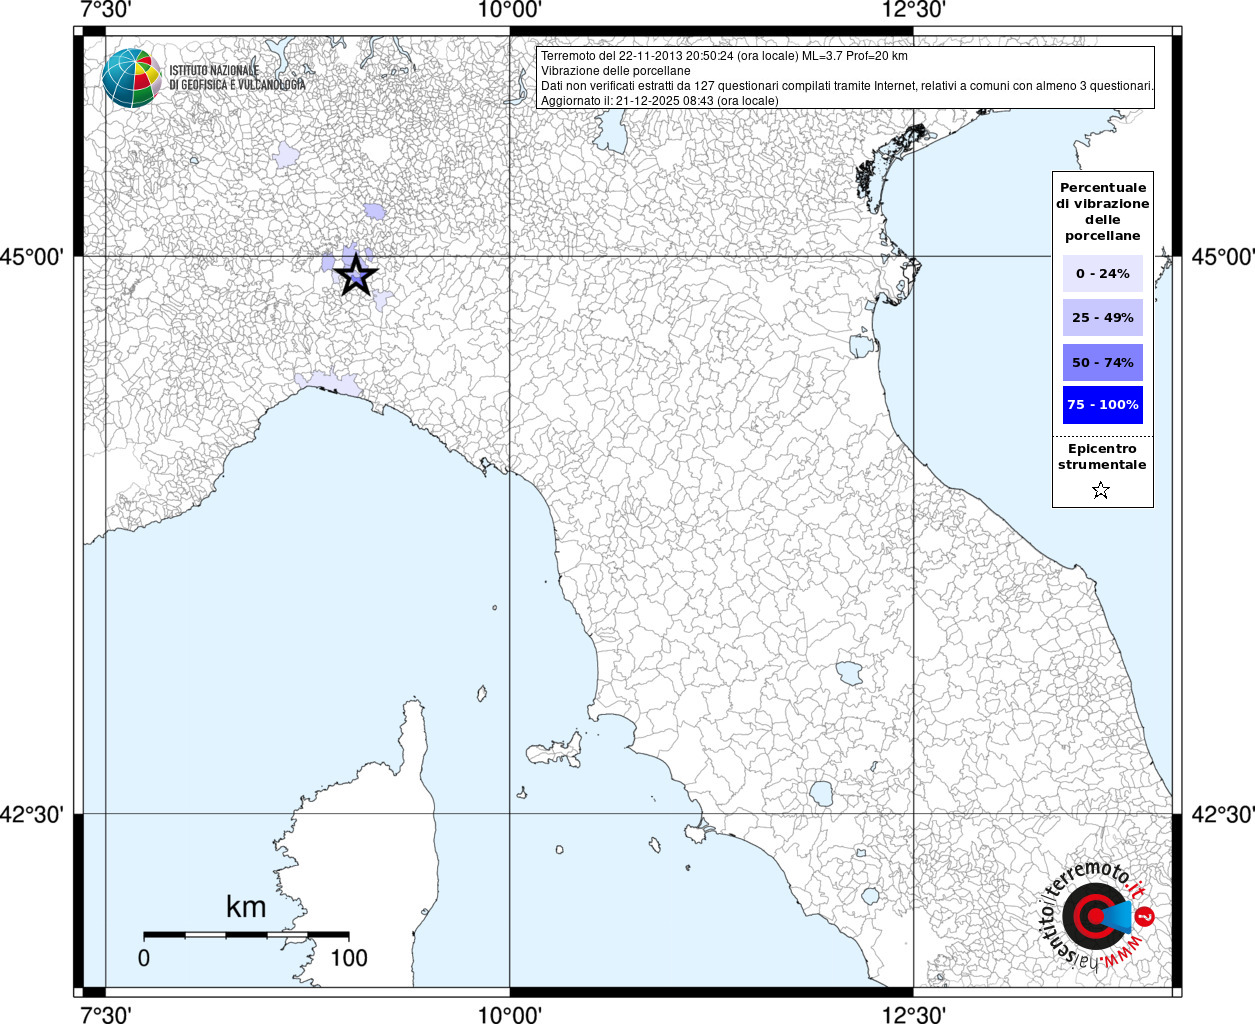The image size is (1255, 1024).
Task: Click the shaded Genoa coastal municipality
Action: click(328, 384)
